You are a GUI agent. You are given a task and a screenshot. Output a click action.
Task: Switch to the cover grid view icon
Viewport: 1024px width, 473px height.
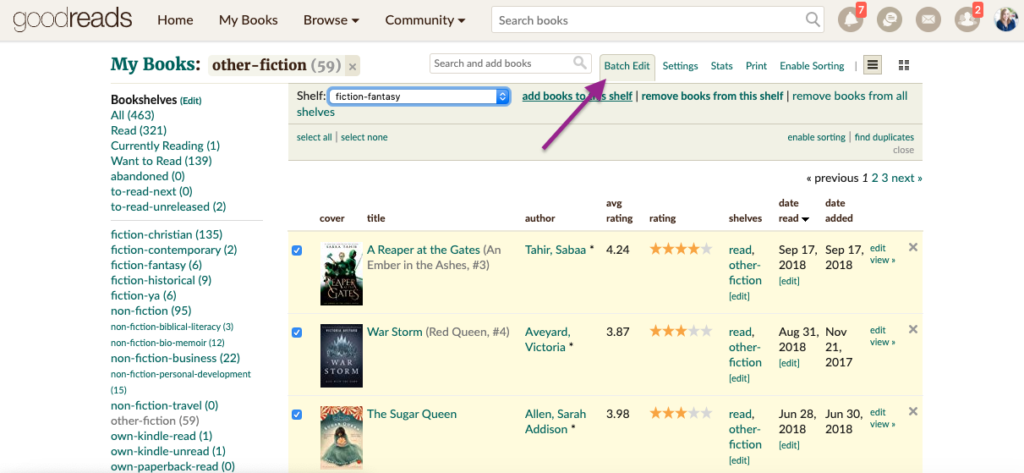tap(904, 65)
